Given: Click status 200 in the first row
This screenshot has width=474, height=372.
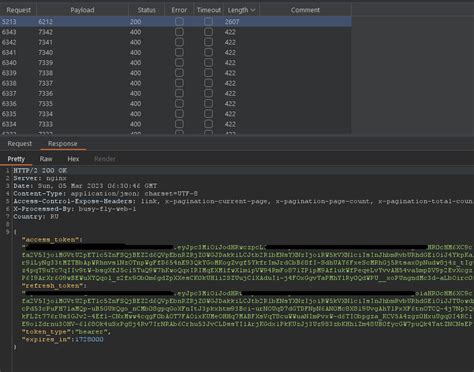Looking at the screenshot, I should tap(135, 22).
